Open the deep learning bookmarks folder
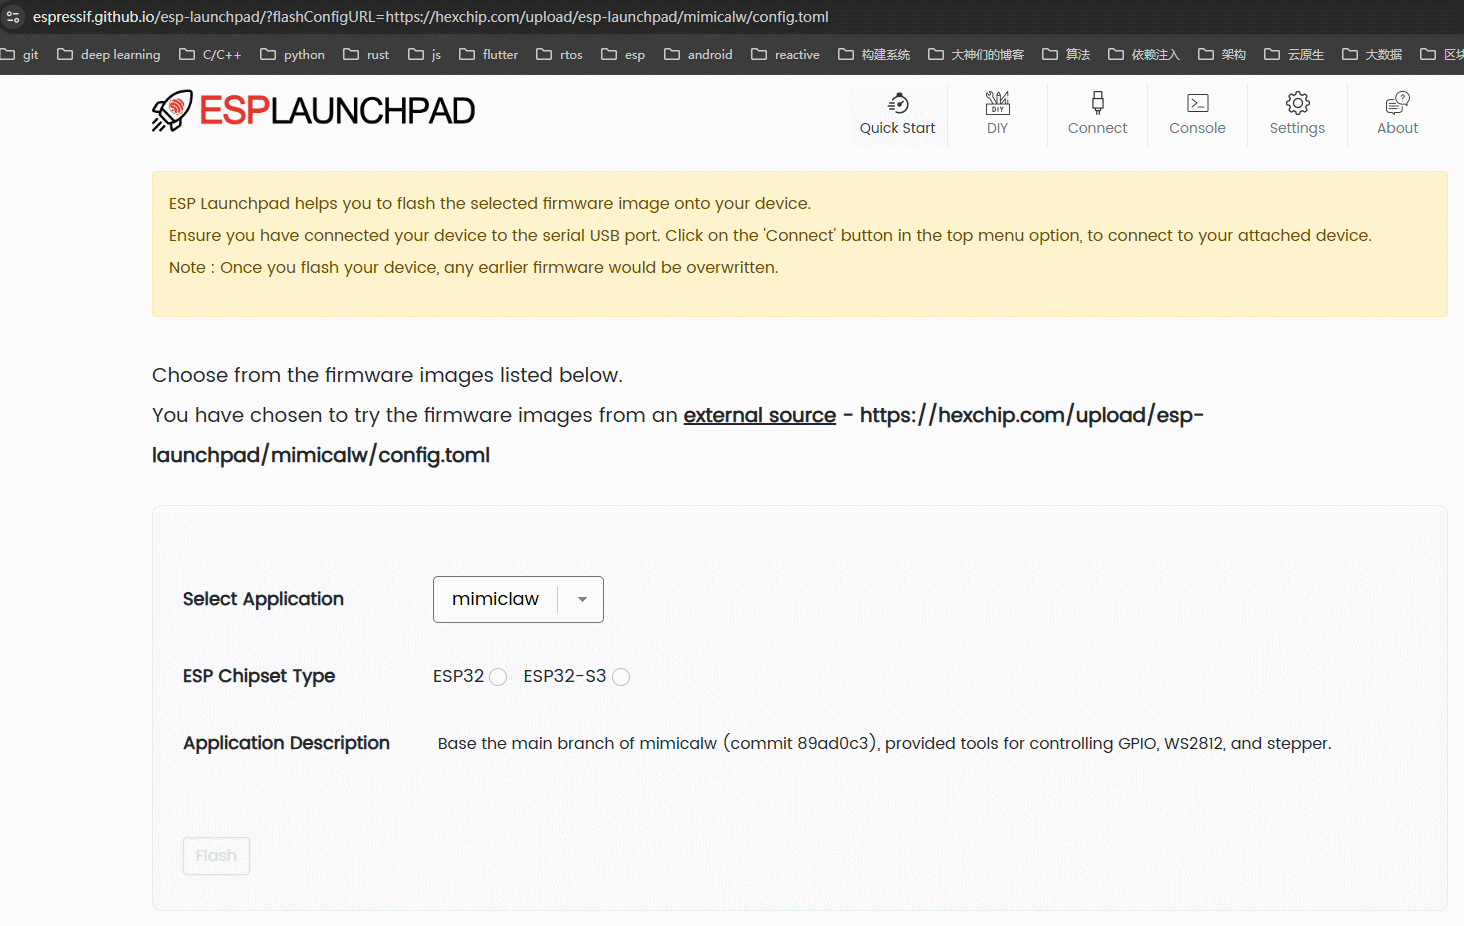The height and width of the screenshot is (926, 1464). tap(109, 55)
